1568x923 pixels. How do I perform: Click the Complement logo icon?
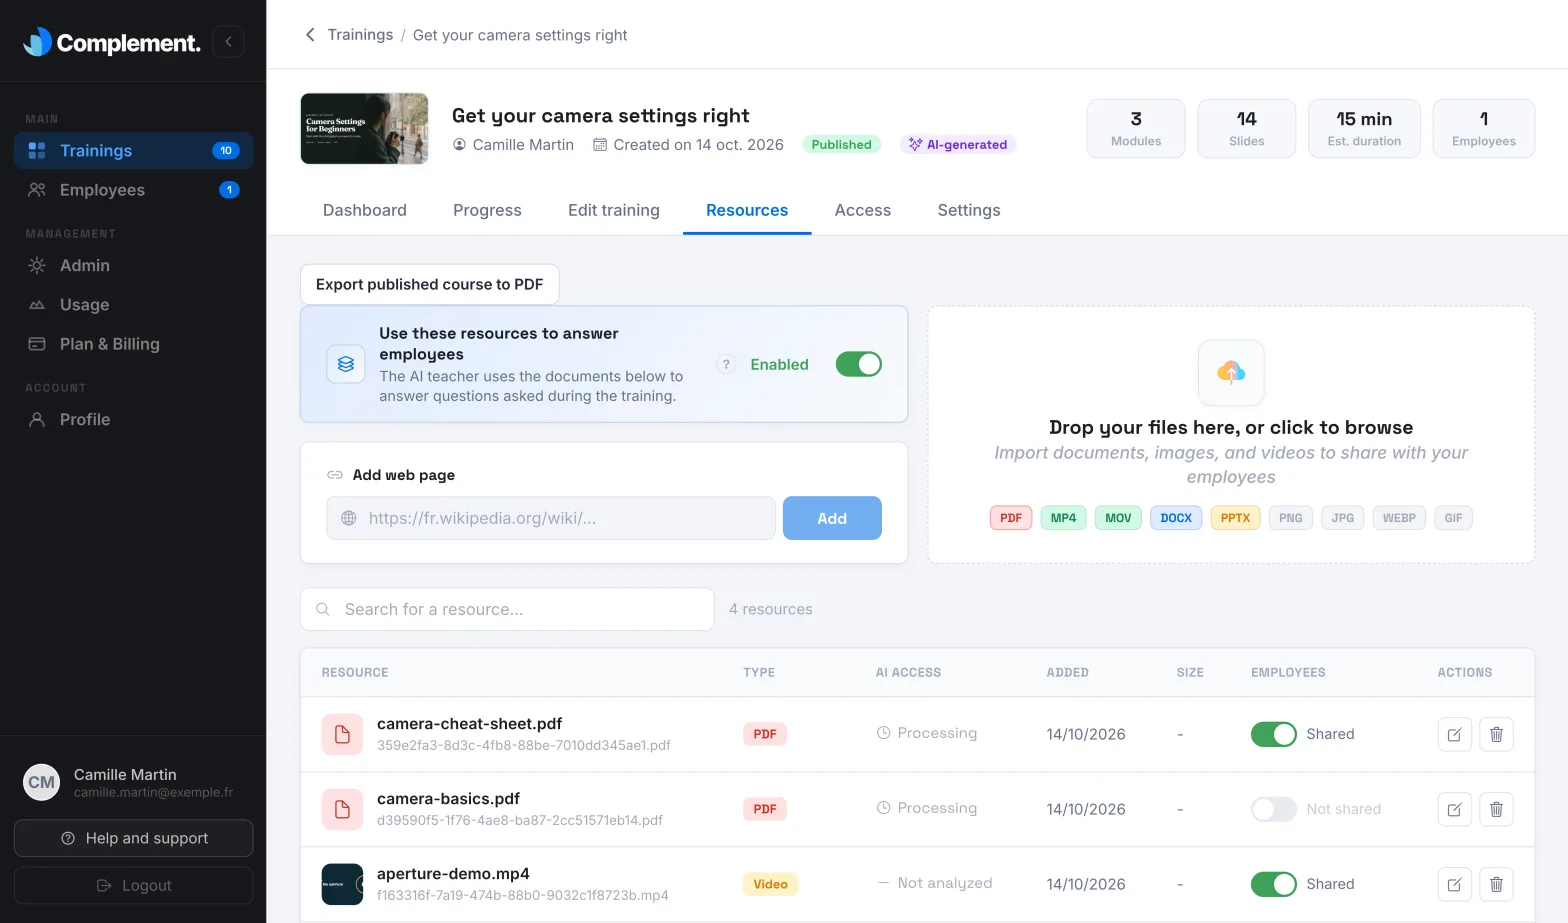pos(37,41)
